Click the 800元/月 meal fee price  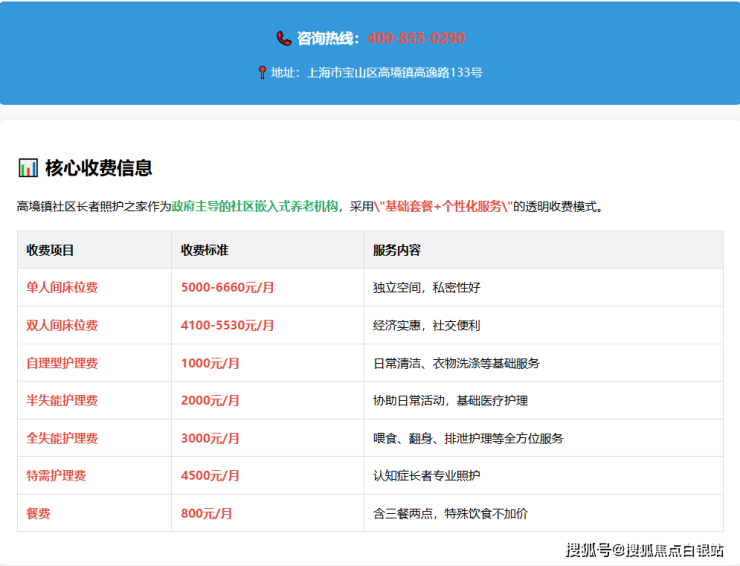click(206, 513)
